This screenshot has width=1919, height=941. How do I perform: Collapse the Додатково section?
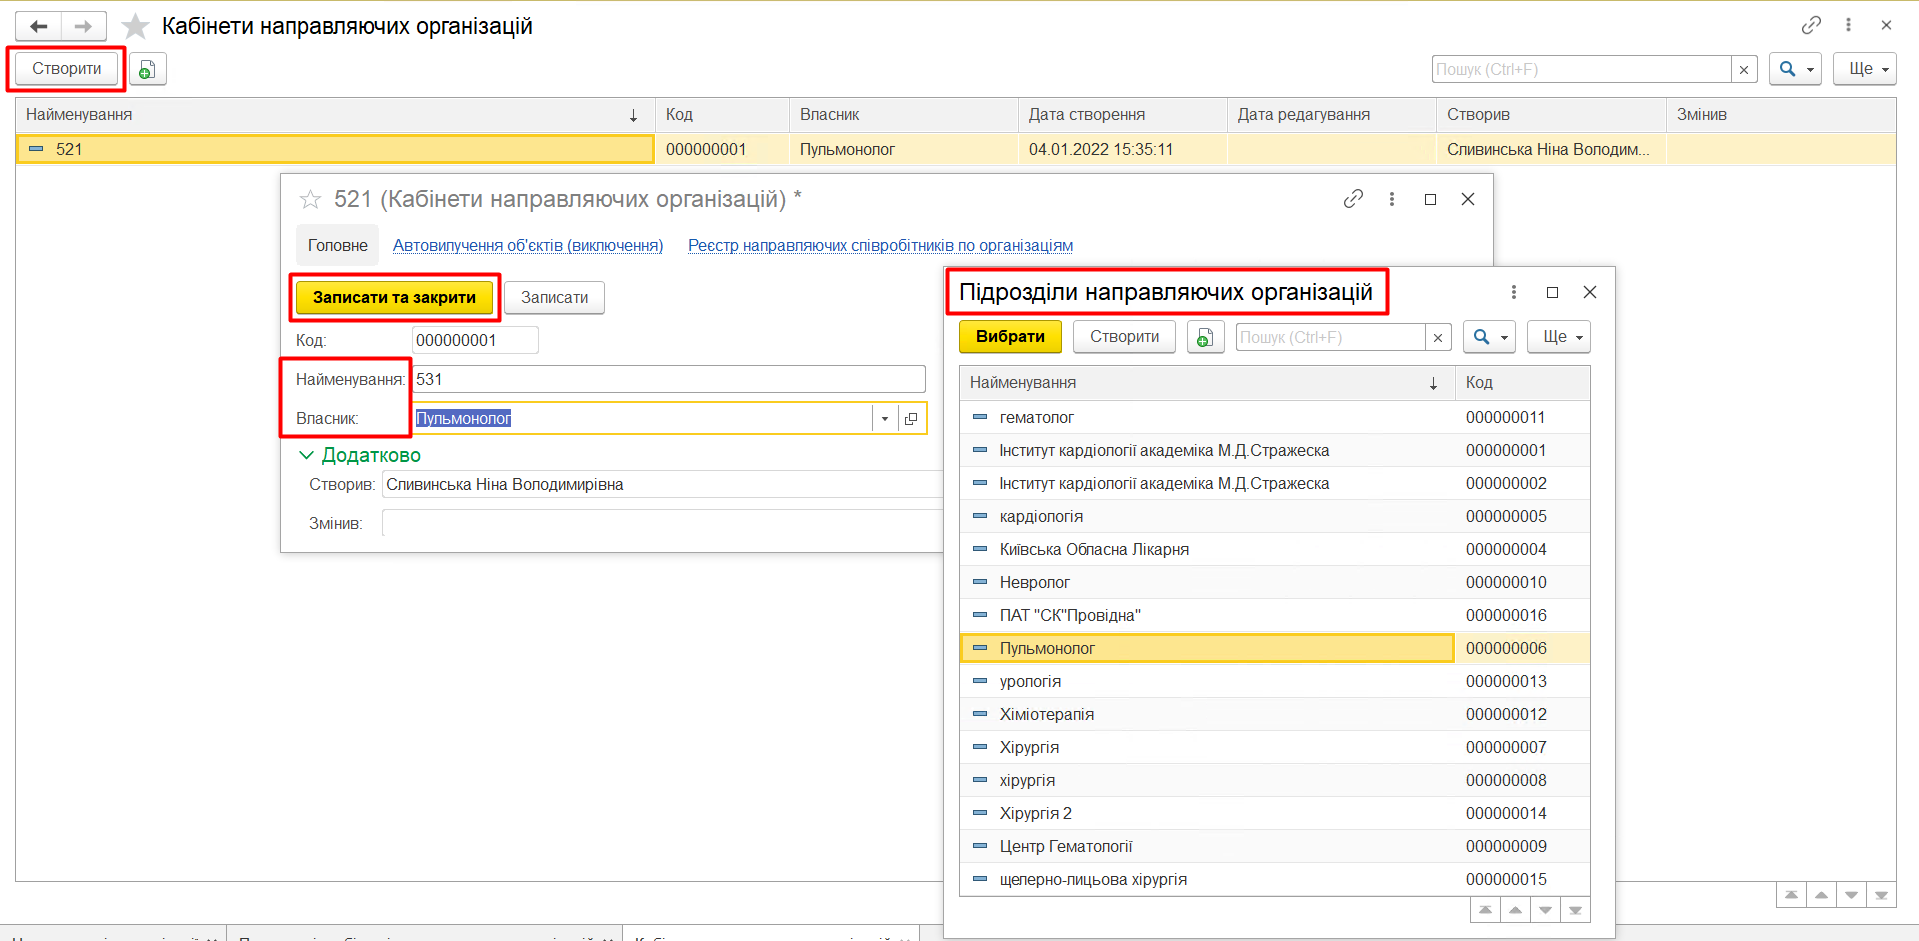(306, 455)
